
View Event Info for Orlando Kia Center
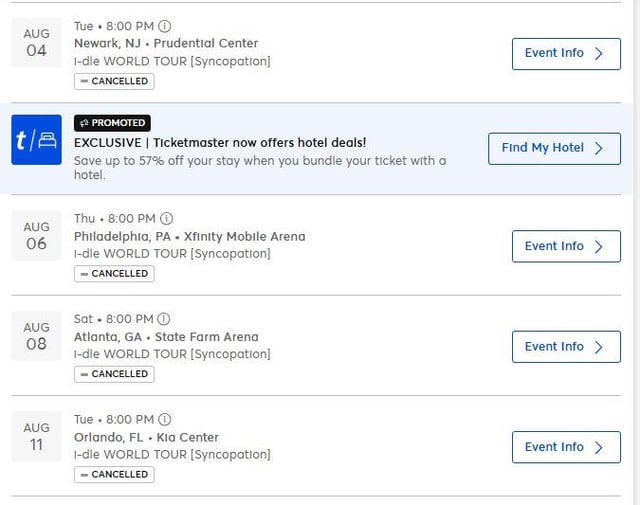(x=565, y=447)
